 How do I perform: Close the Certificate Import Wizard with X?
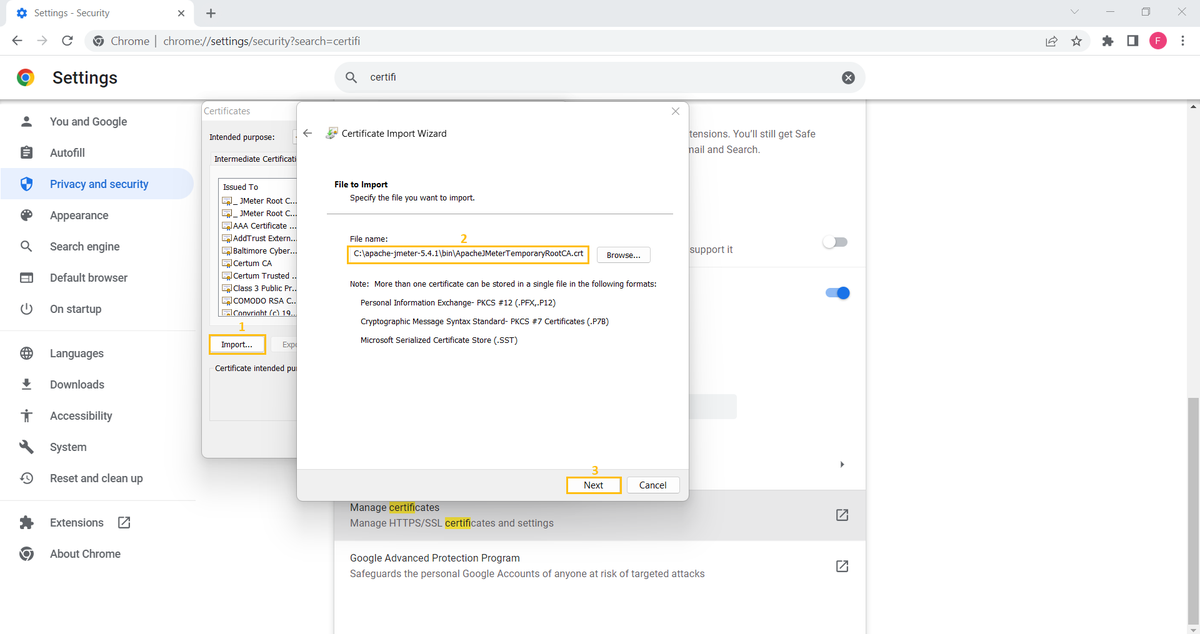click(675, 111)
